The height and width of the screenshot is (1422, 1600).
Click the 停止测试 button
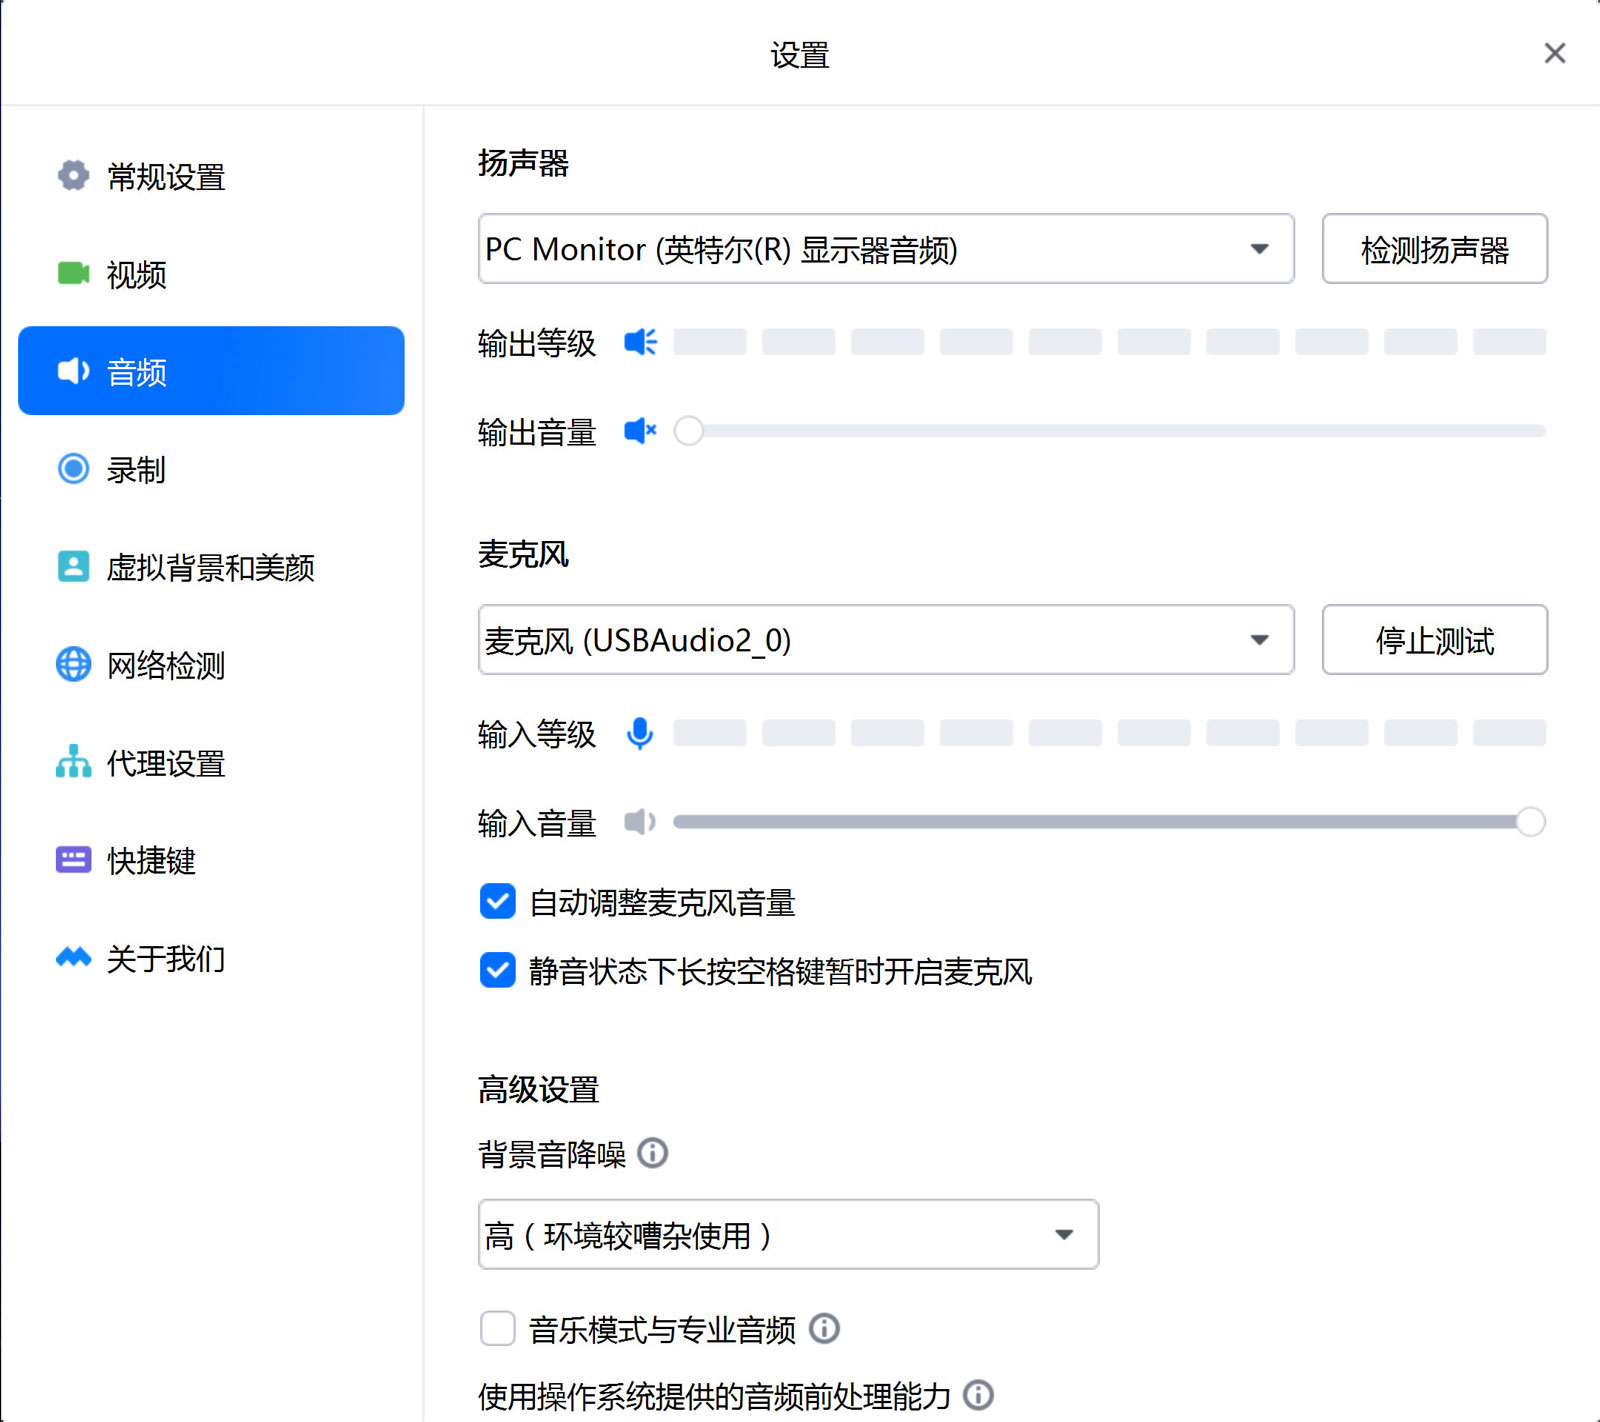tap(1434, 640)
